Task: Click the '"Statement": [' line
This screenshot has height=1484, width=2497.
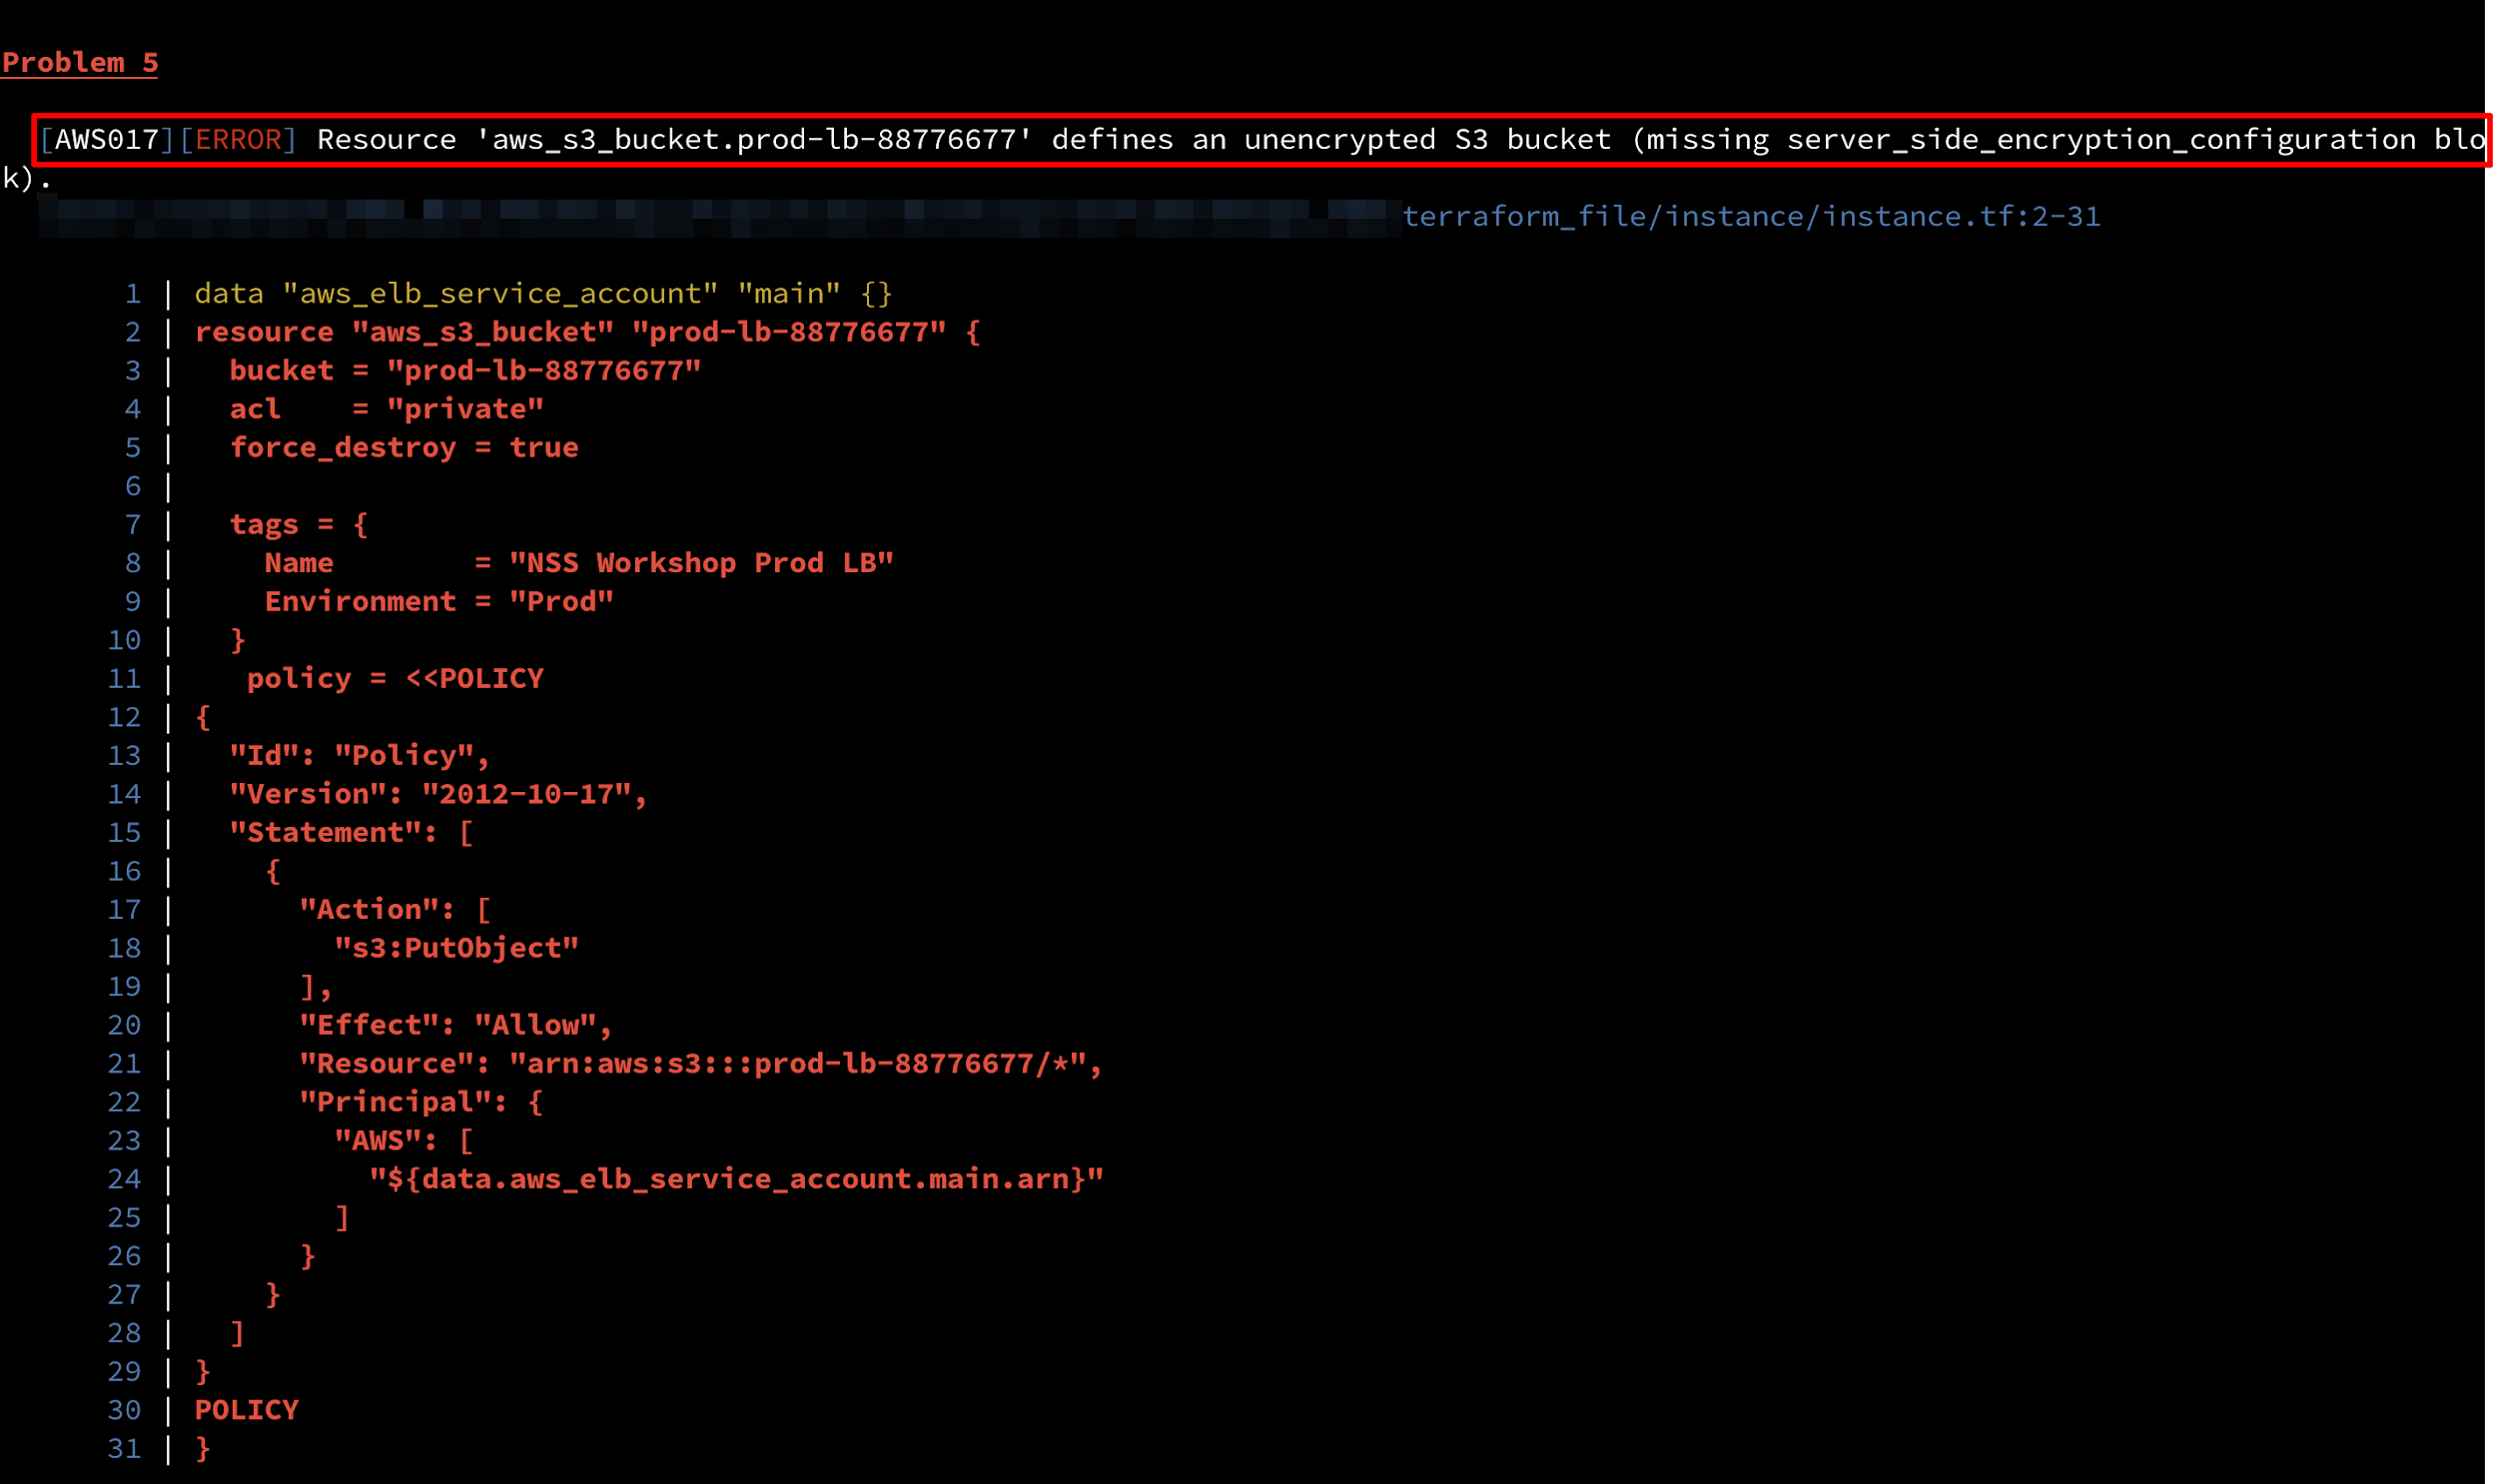Action: (351, 832)
